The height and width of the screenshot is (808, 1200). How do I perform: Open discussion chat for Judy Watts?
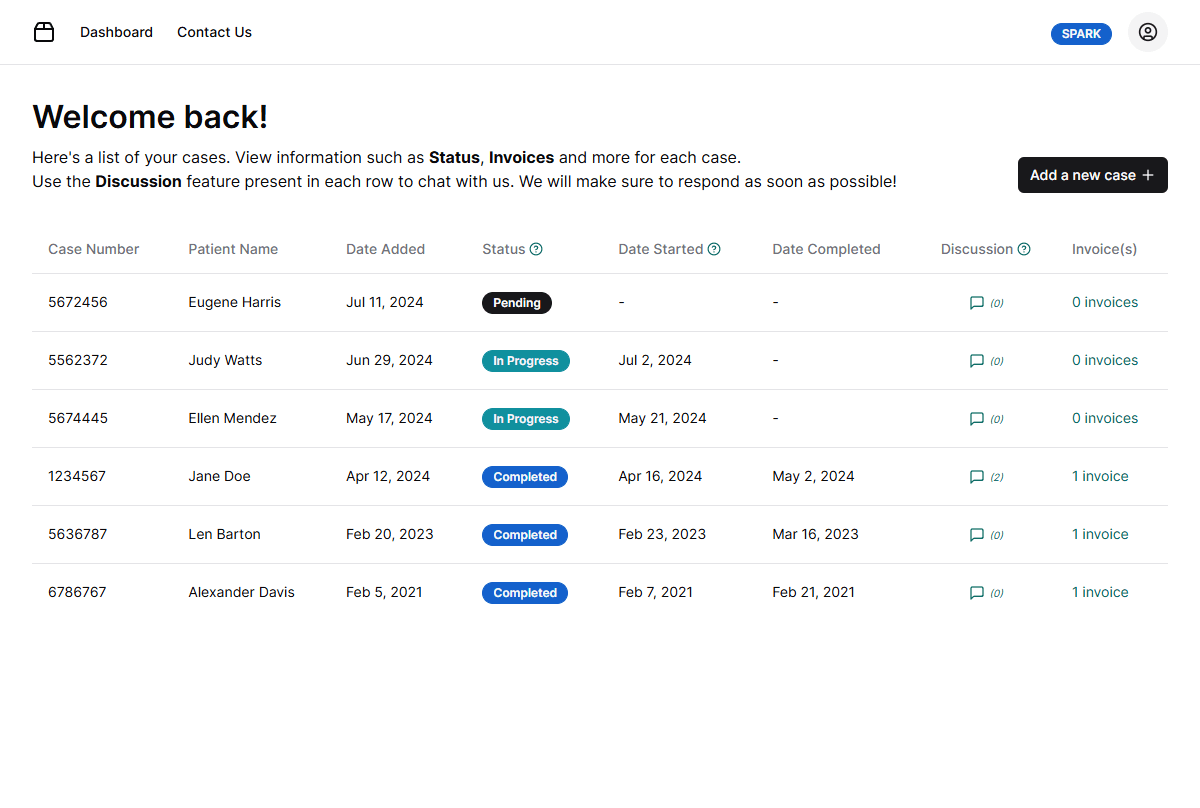[977, 361]
